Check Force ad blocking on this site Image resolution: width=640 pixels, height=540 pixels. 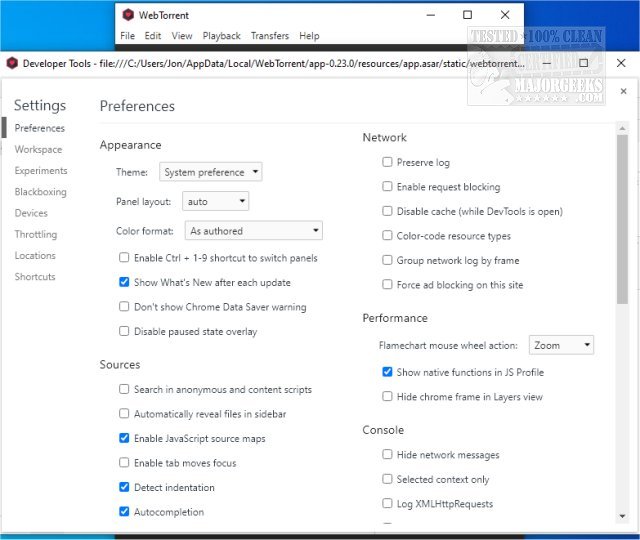387,284
